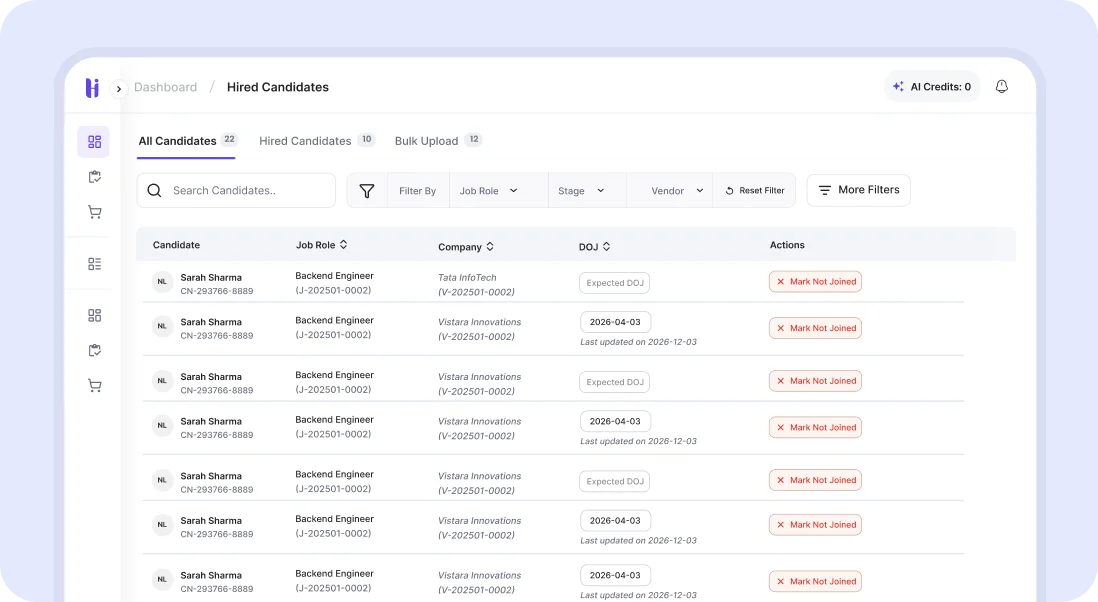1098x602 pixels.
Task: Click the shopping cart icon in sidebar
Action: point(94,211)
